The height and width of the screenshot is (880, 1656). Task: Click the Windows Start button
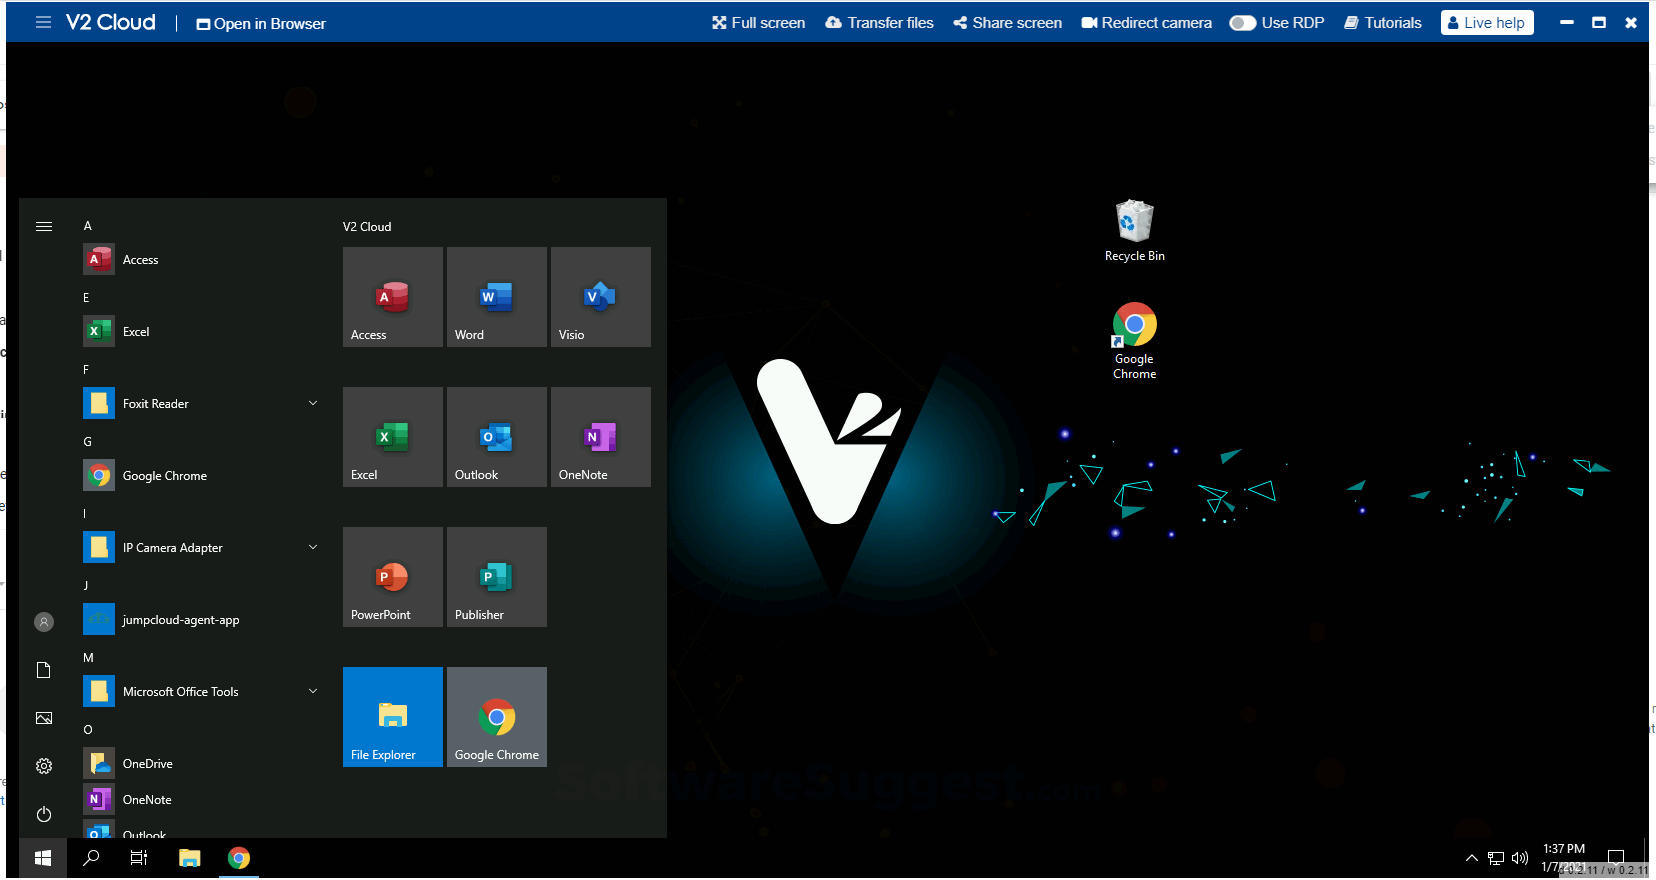pos(43,858)
